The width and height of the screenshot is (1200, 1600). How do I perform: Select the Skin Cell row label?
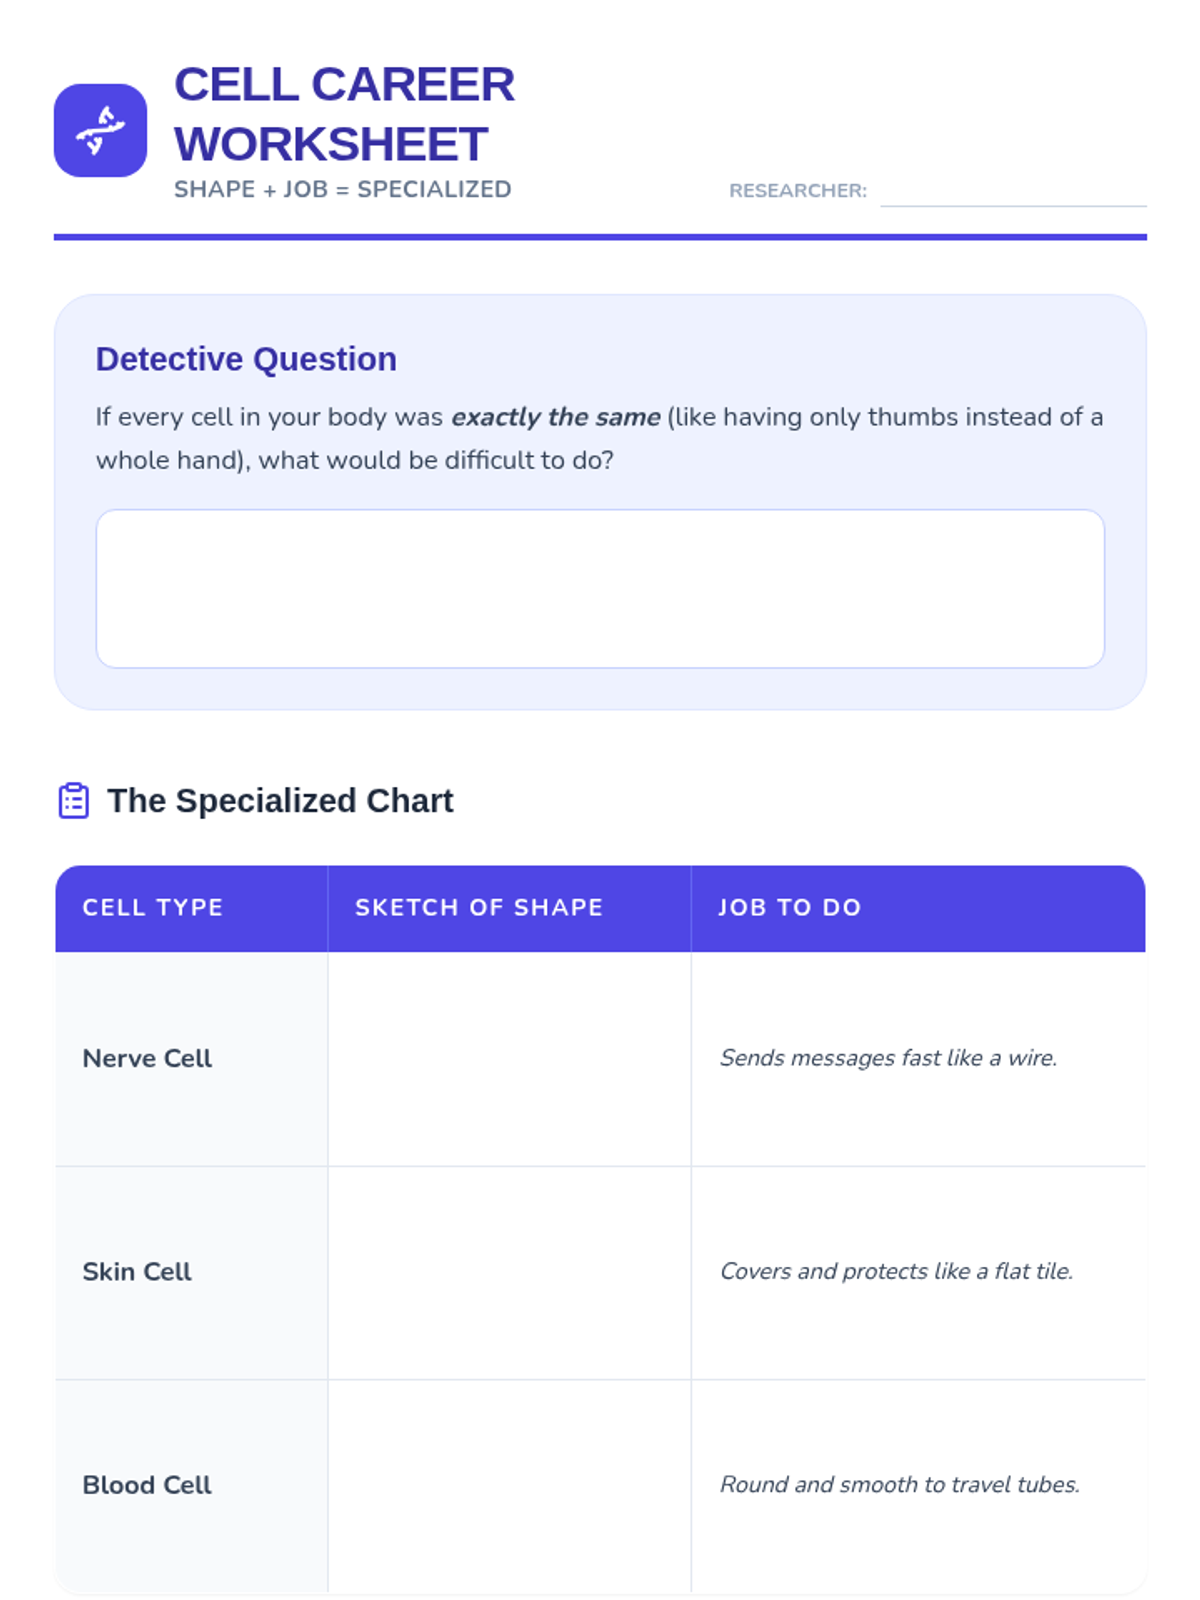pos(137,1272)
